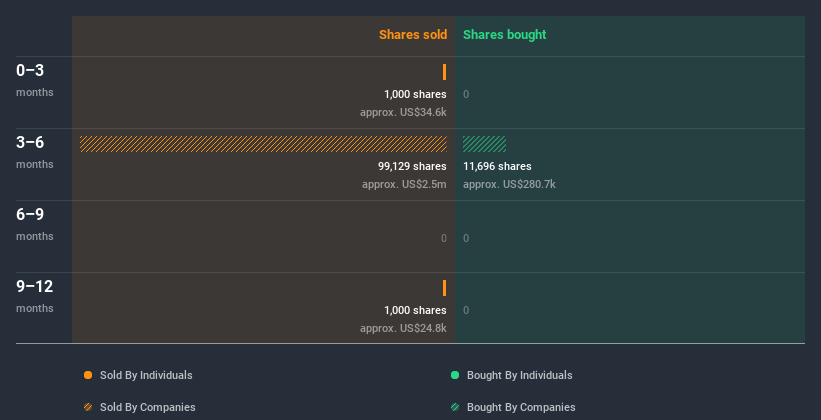Select the Sold By Companies legend label
This screenshot has height=420, width=821.
pyautogui.click(x=148, y=407)
